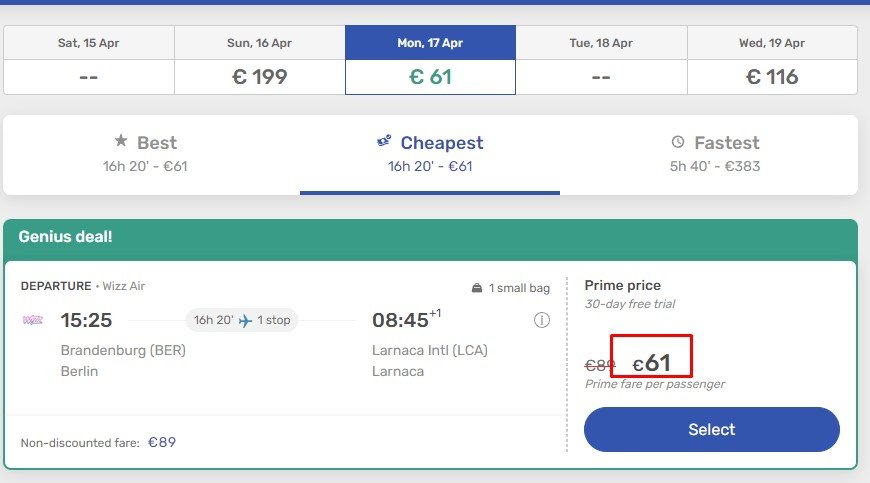Open the flight info circle icon
Image resolution: width=870 pixels, height=483 pixels.
pyautogui.click(x=542, y=320)
